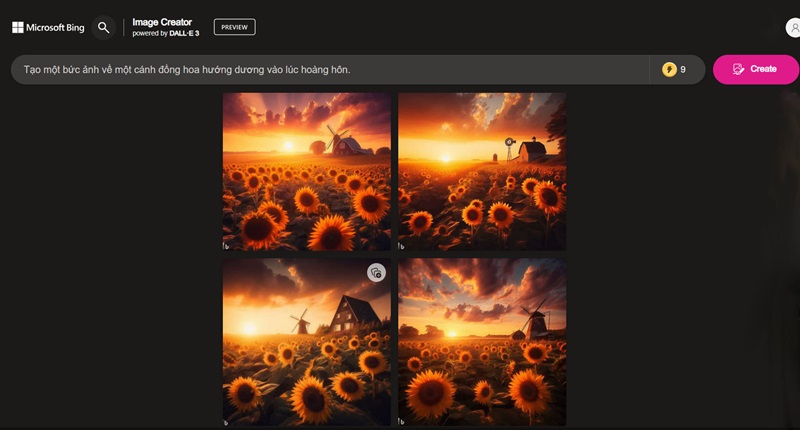Click the boost coin icon
800x430 pixels.
tap(669, 69)
